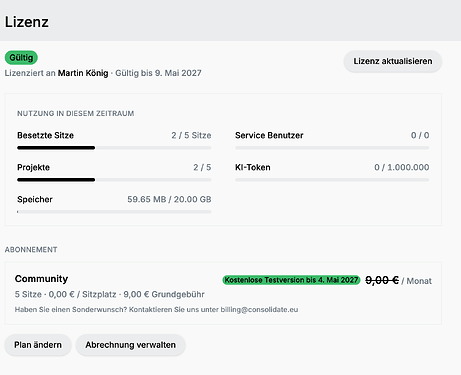Click the Projekte label
The height and width of the screenshot is (375, 461).
pyautogui.click(x=33, y=167)
